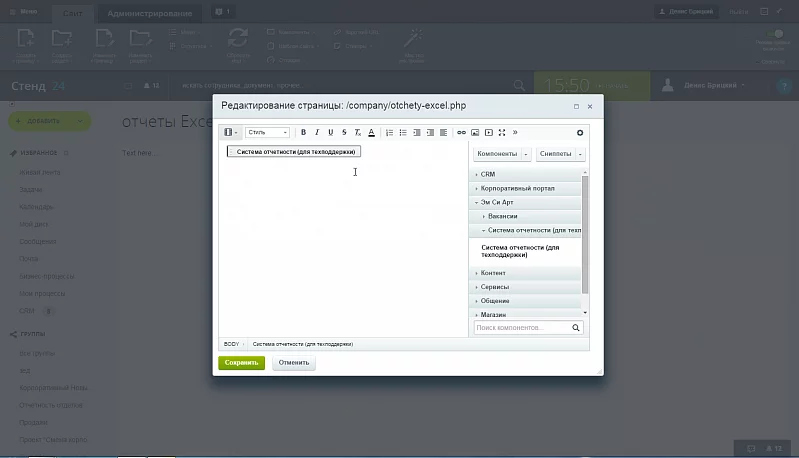Click the underline formatting icon
This screenshot has width=799, height=458.
[331, 132]
